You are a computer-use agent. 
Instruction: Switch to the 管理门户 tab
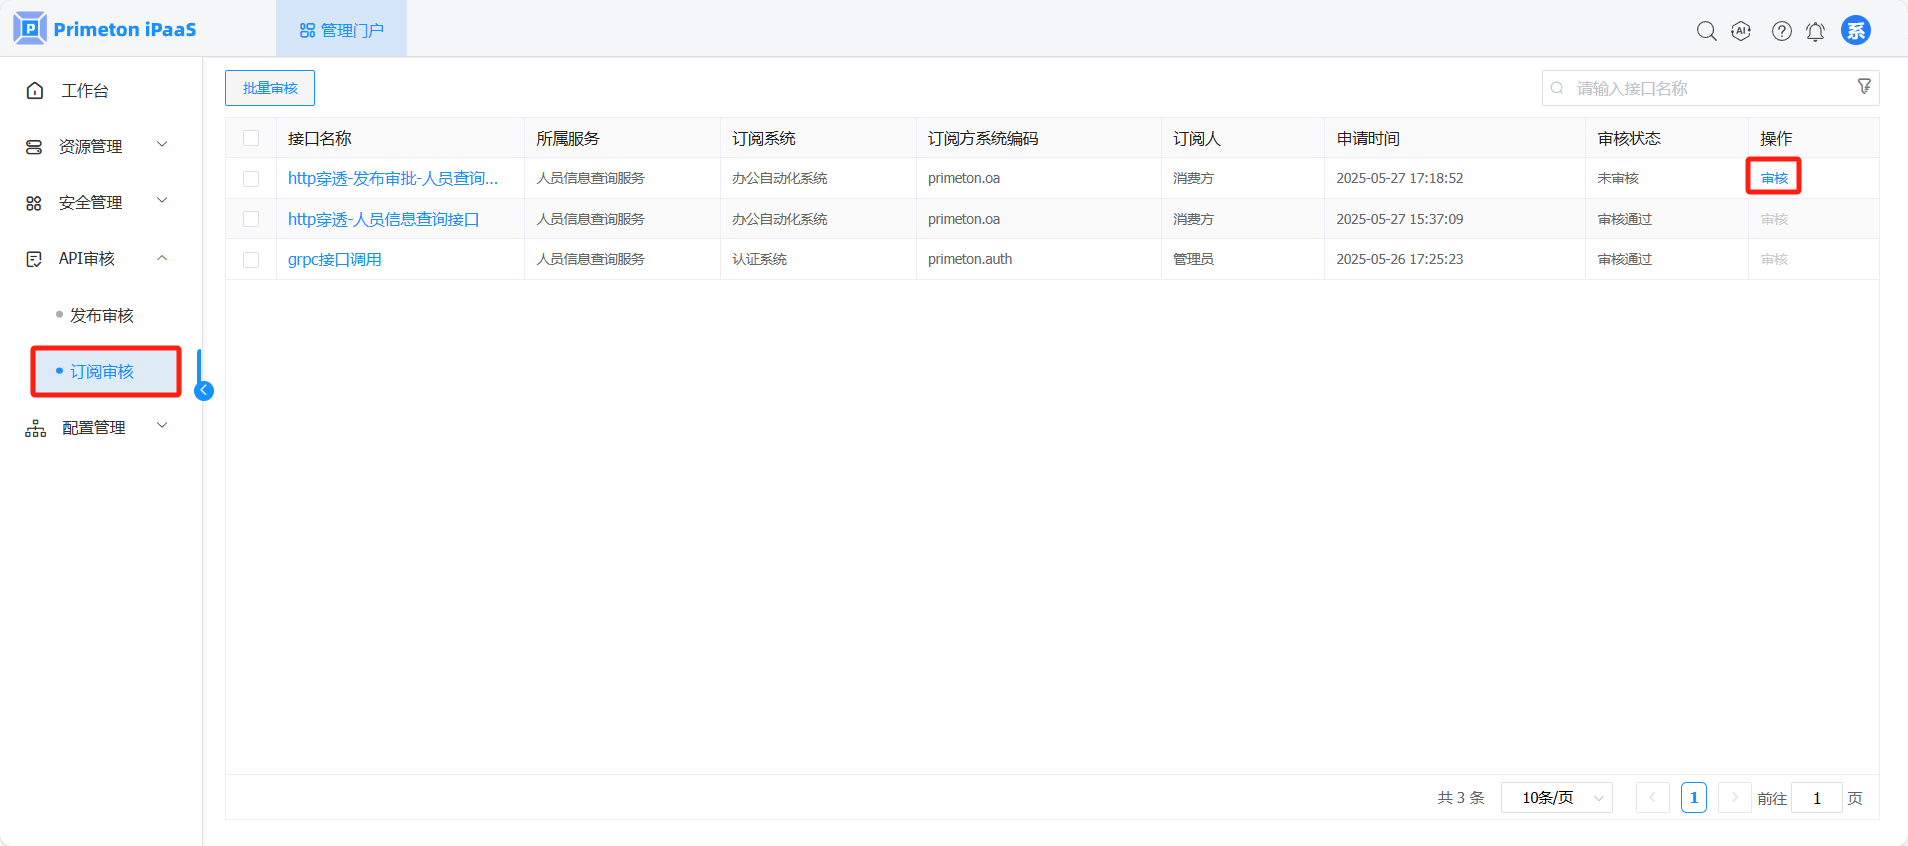click(342, 30)
